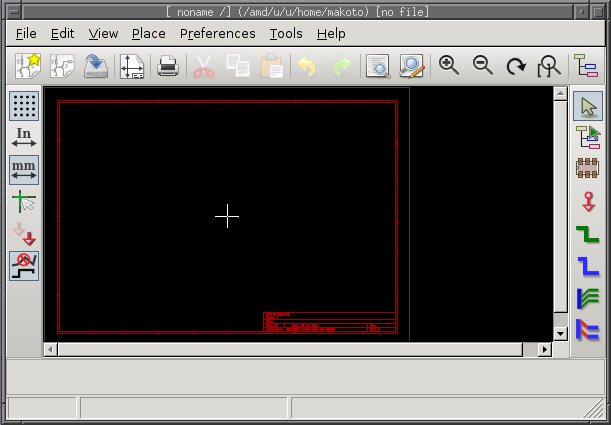Toggle millimeter units button
The width and height of the screenshot is (611, 425).
pyautogui.click(x=25, y=169)
